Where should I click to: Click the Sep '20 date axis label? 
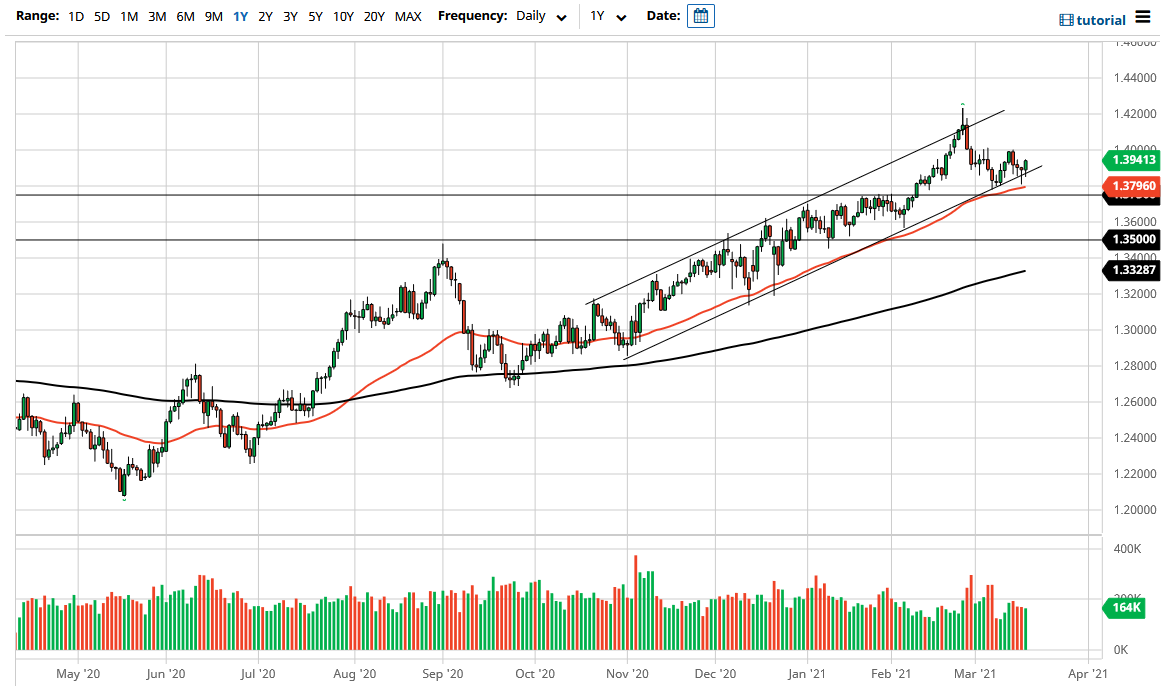442,673
